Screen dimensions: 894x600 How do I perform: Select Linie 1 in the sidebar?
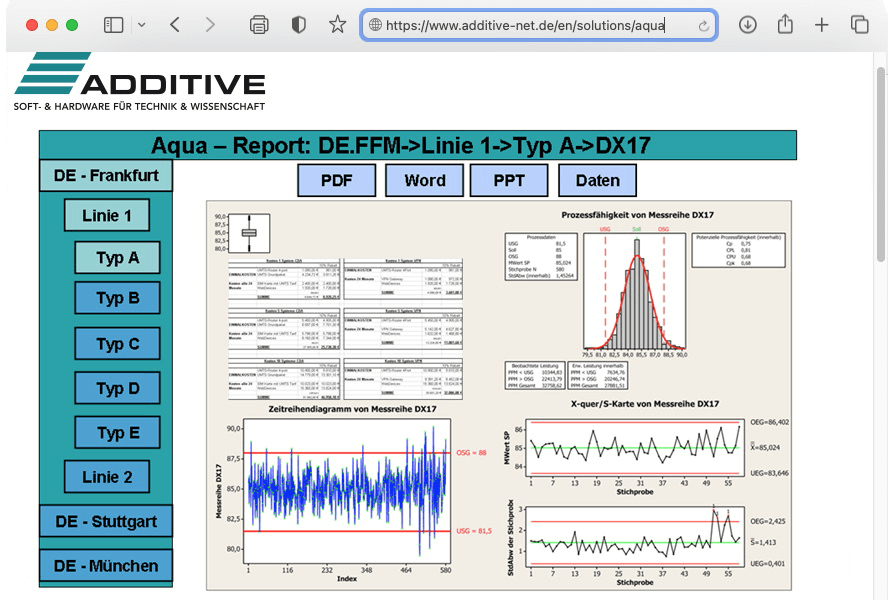coord(107,215)
